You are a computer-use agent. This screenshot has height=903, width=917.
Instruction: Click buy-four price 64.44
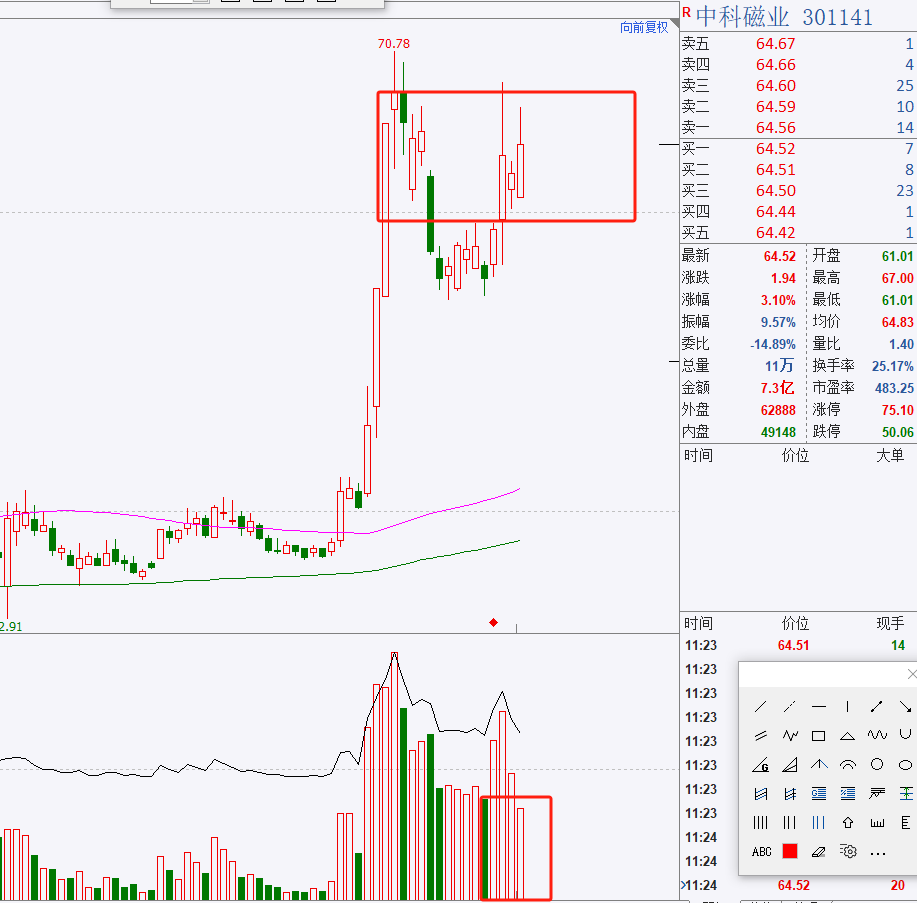pyautogui.click(x=775, y=212)
